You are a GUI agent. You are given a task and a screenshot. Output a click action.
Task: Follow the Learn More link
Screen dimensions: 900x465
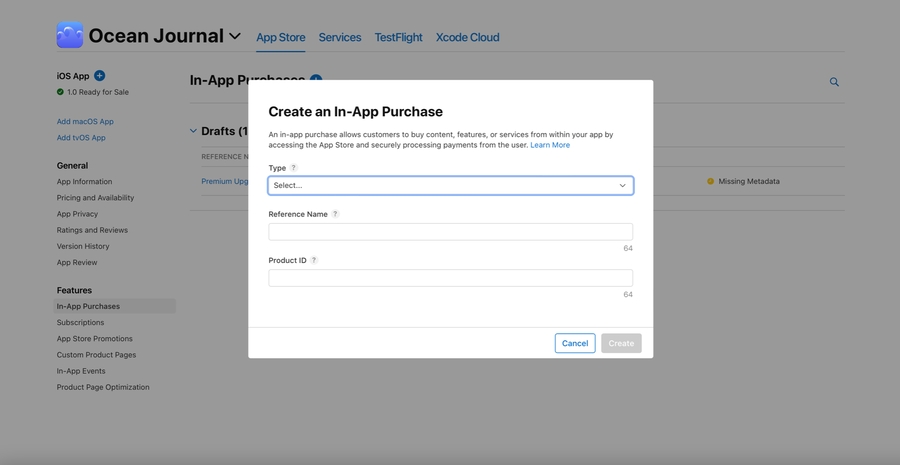tap(550, 145)
